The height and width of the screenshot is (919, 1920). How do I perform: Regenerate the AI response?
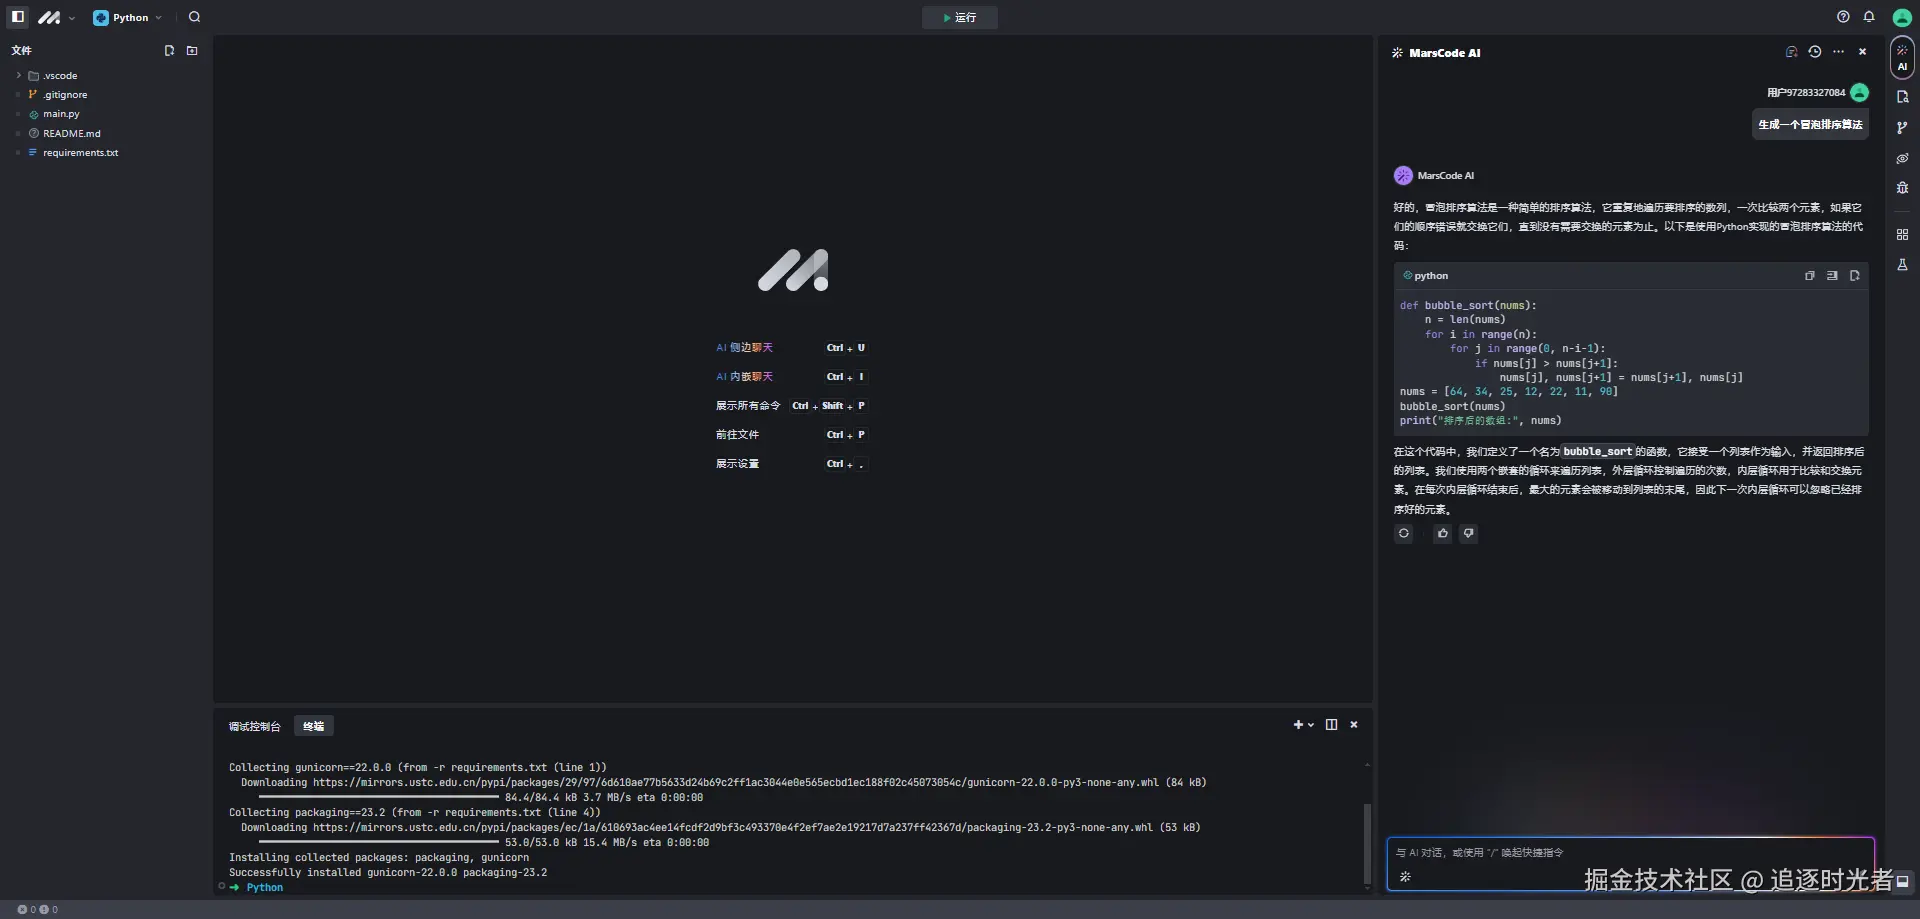(x=1404, y=533)
